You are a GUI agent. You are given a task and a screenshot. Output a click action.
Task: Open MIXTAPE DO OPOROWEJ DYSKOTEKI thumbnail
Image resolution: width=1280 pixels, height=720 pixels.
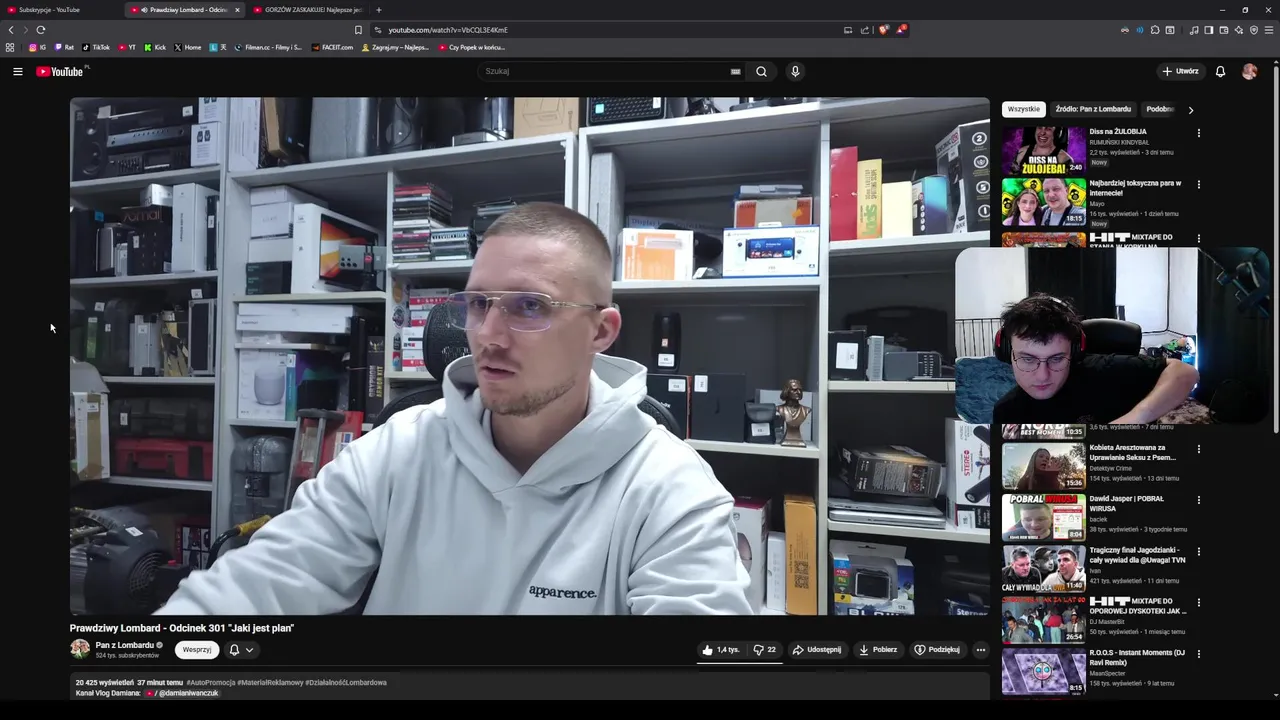click(x=1043, y=620)
